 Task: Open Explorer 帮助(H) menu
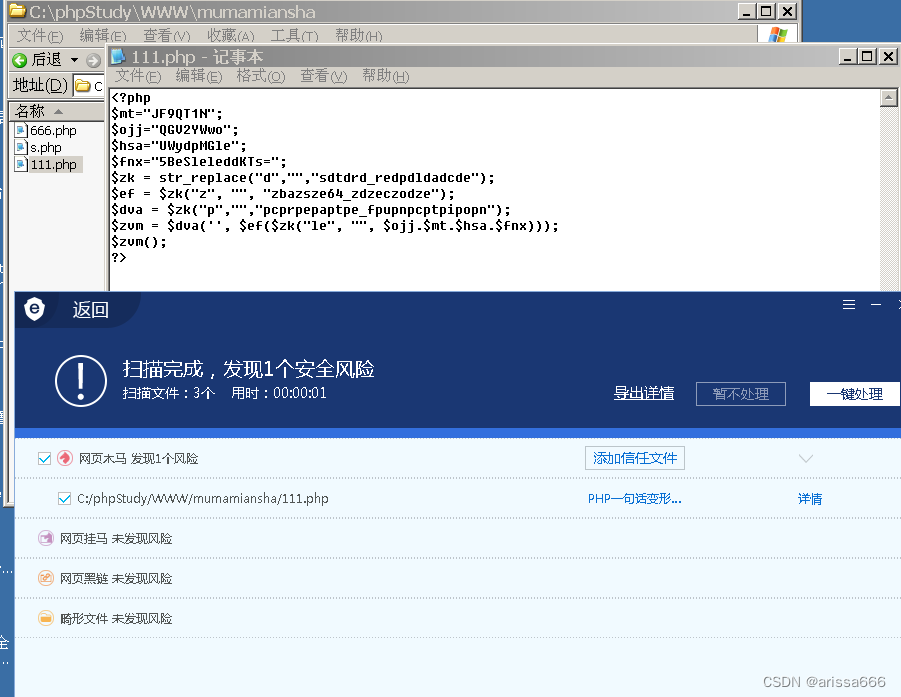pos(359,36)
